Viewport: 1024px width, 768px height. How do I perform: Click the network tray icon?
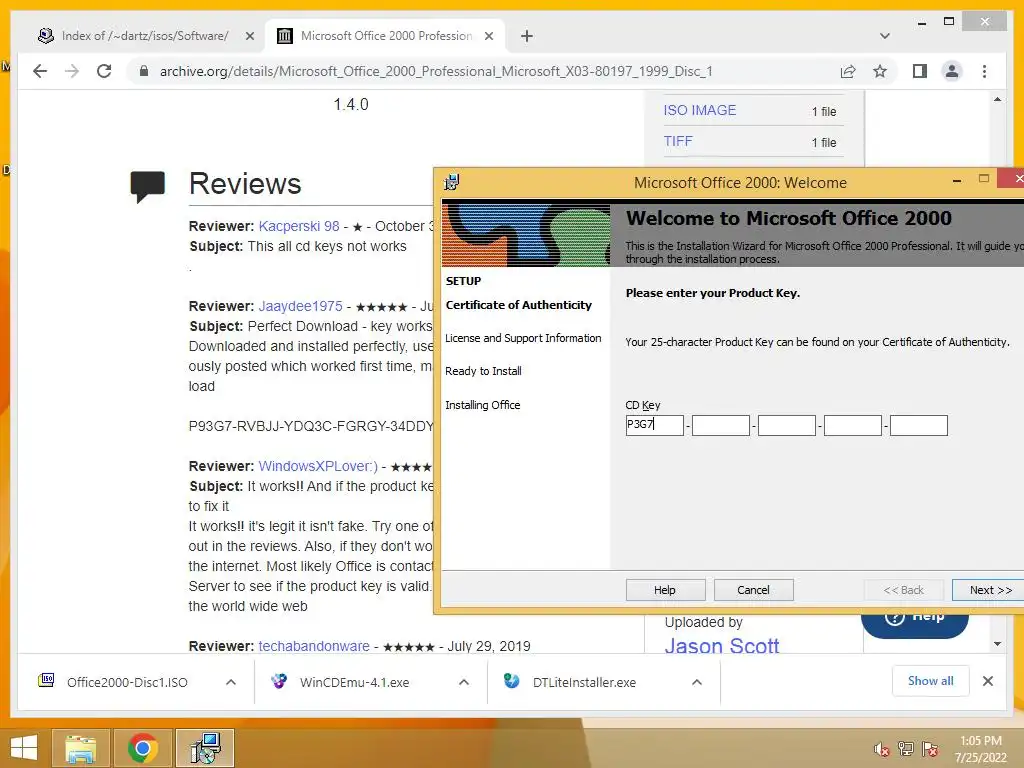click(x=906, y=748)
